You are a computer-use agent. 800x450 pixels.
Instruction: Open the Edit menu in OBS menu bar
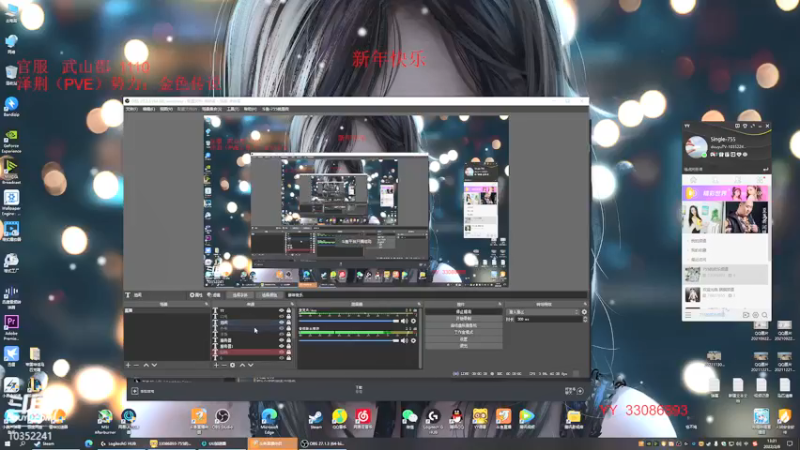pos(149,109)
